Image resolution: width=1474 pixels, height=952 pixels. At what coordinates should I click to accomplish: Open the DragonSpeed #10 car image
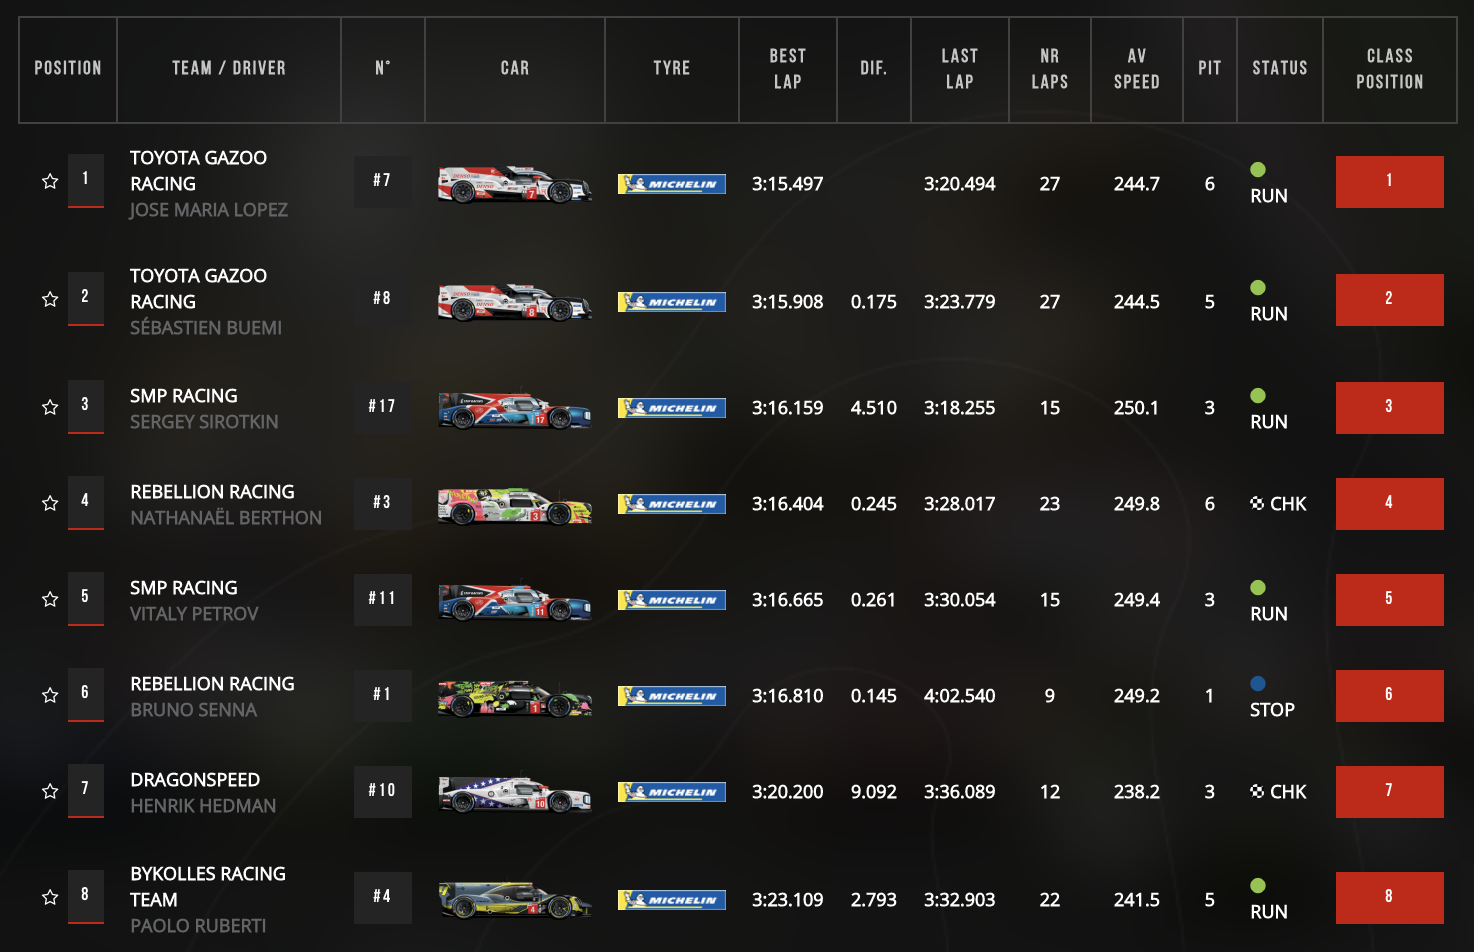(x=515, y=793)
